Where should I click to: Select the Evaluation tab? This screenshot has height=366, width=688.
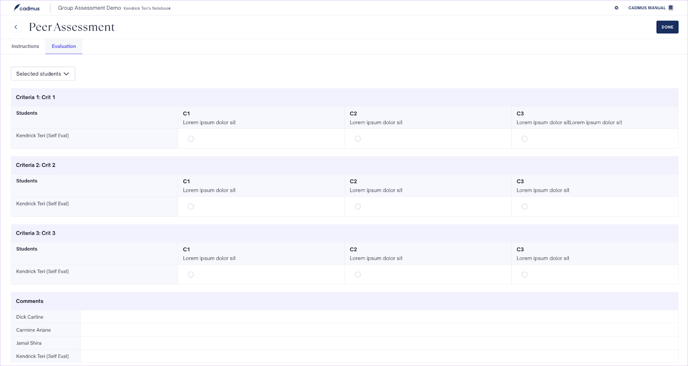click(64, 46)
